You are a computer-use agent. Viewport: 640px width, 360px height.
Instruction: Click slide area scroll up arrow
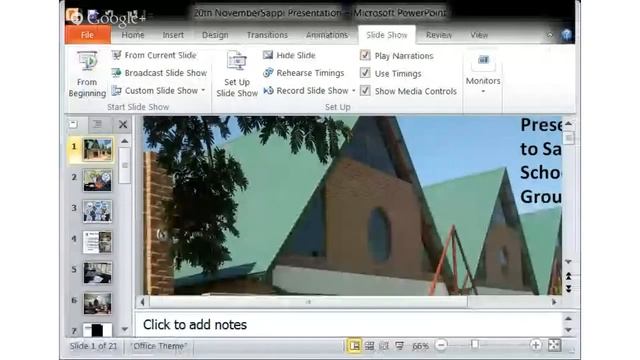pyautogui.click(x=568, y=123)
